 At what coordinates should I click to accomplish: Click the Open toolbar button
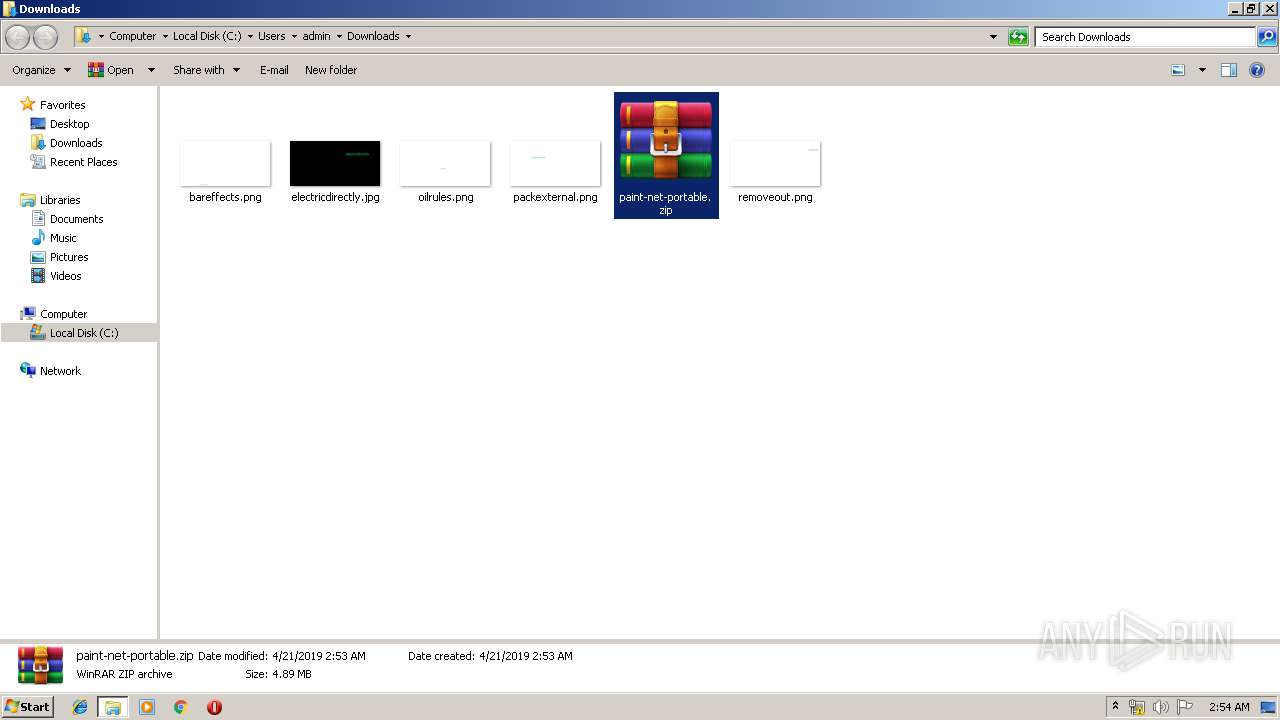111,70
